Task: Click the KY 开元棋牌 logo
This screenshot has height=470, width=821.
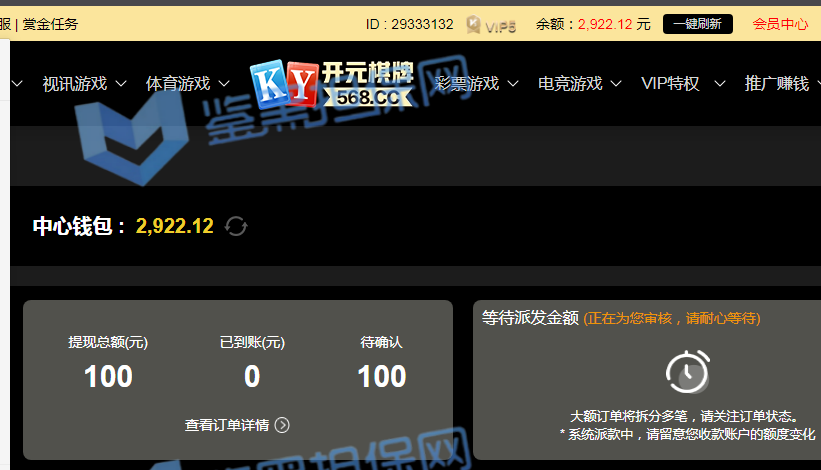Action: tap(331, 84)
